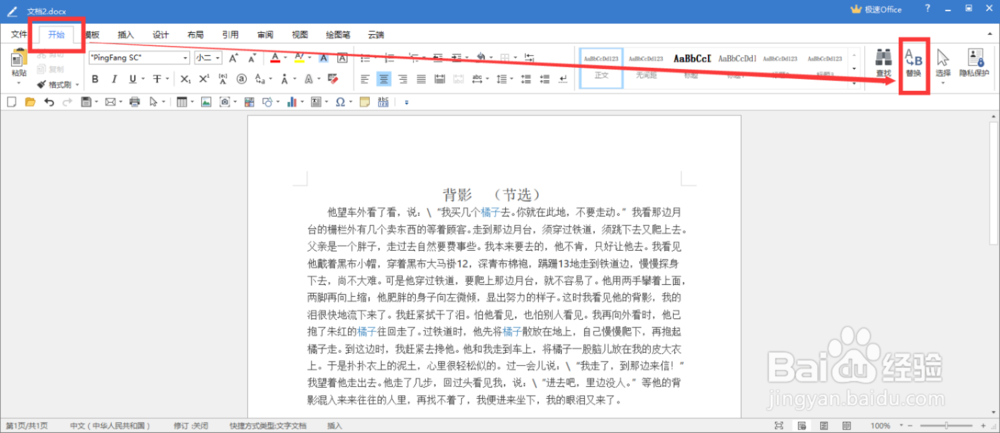Apply subscript formatting (X₁)
This screenshot has height=433, width=1000.
pos(184,79)
